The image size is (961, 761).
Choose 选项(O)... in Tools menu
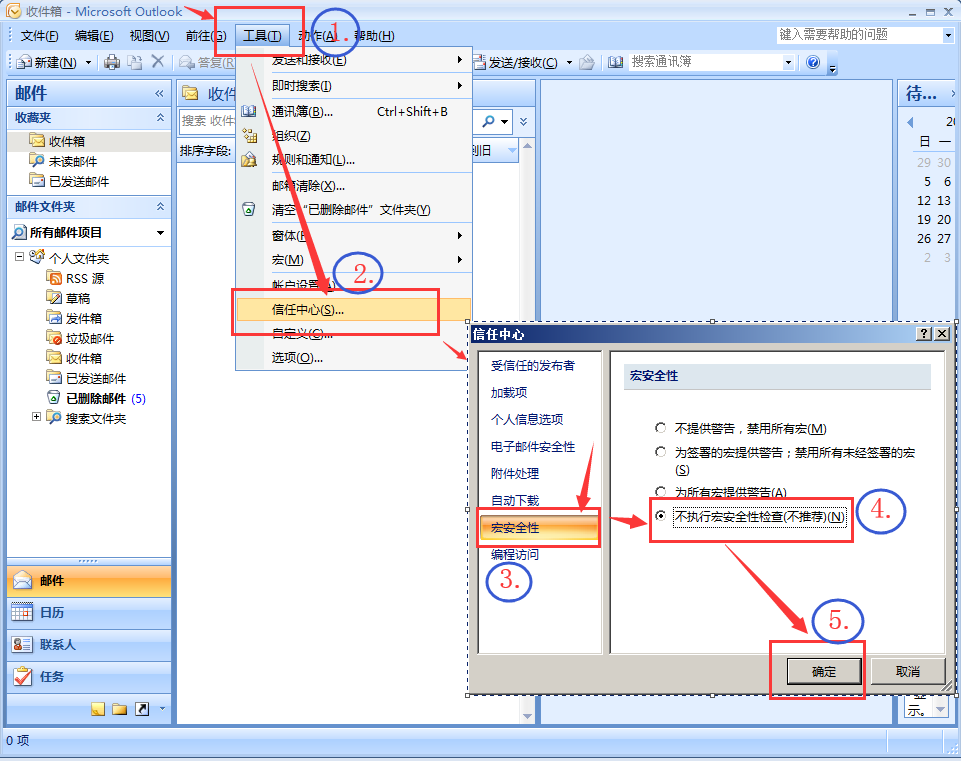tap(354, 357)
